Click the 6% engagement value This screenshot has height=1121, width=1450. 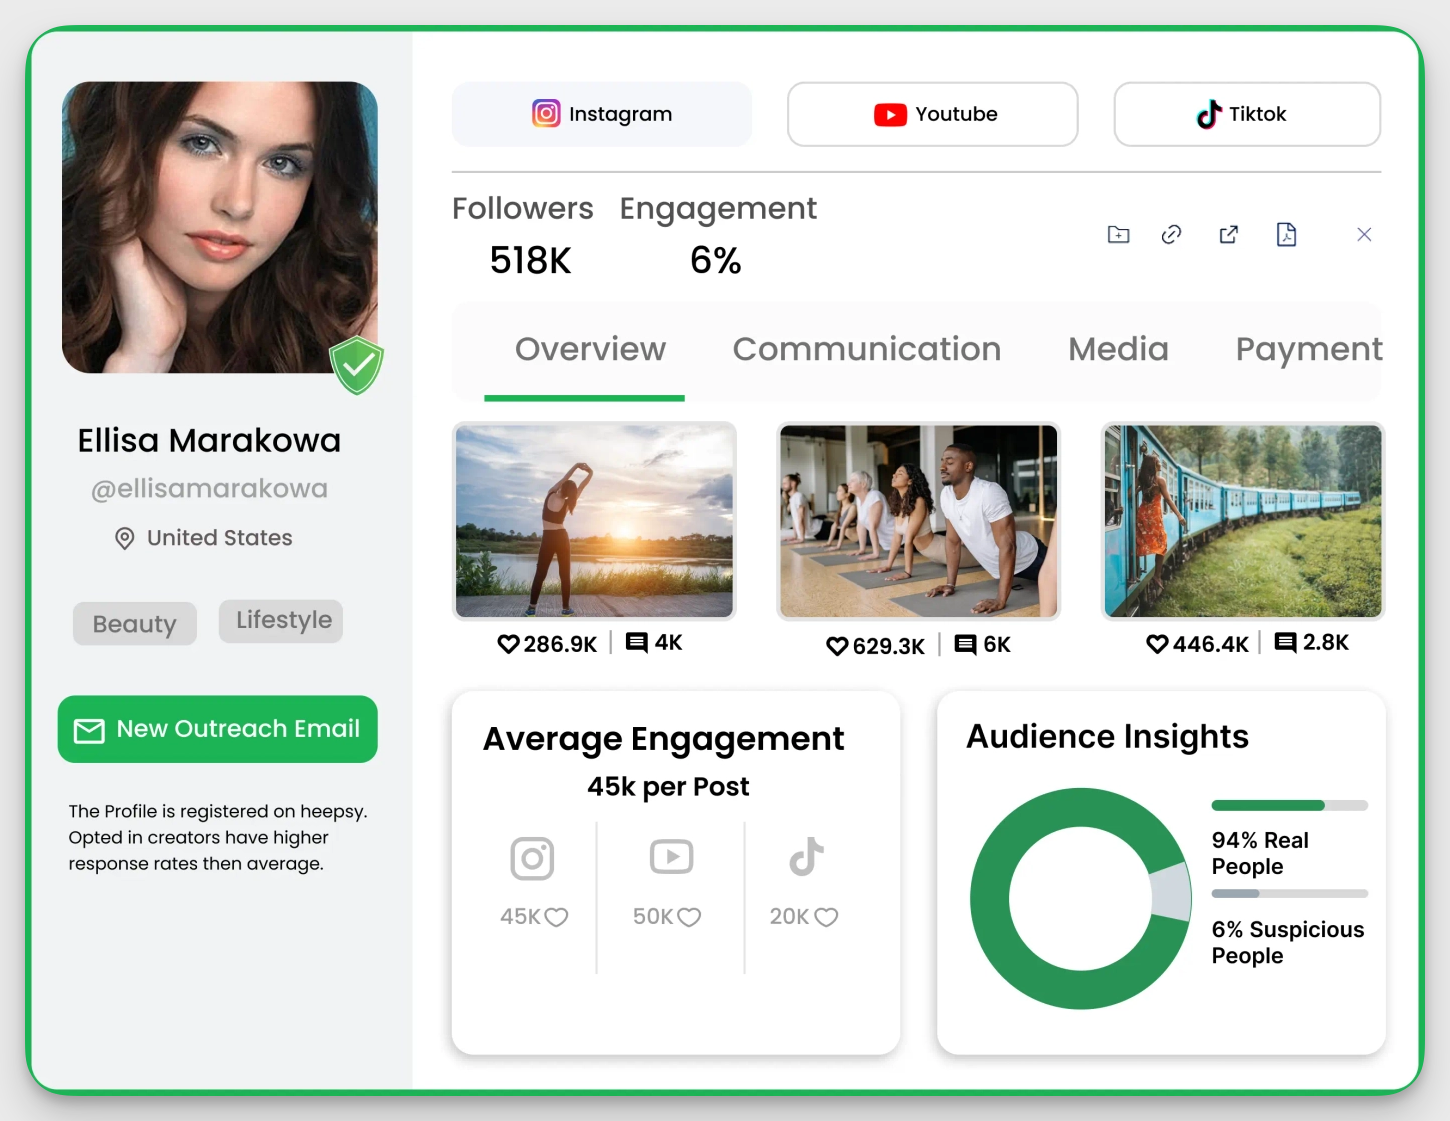click(x=716, y=261)
